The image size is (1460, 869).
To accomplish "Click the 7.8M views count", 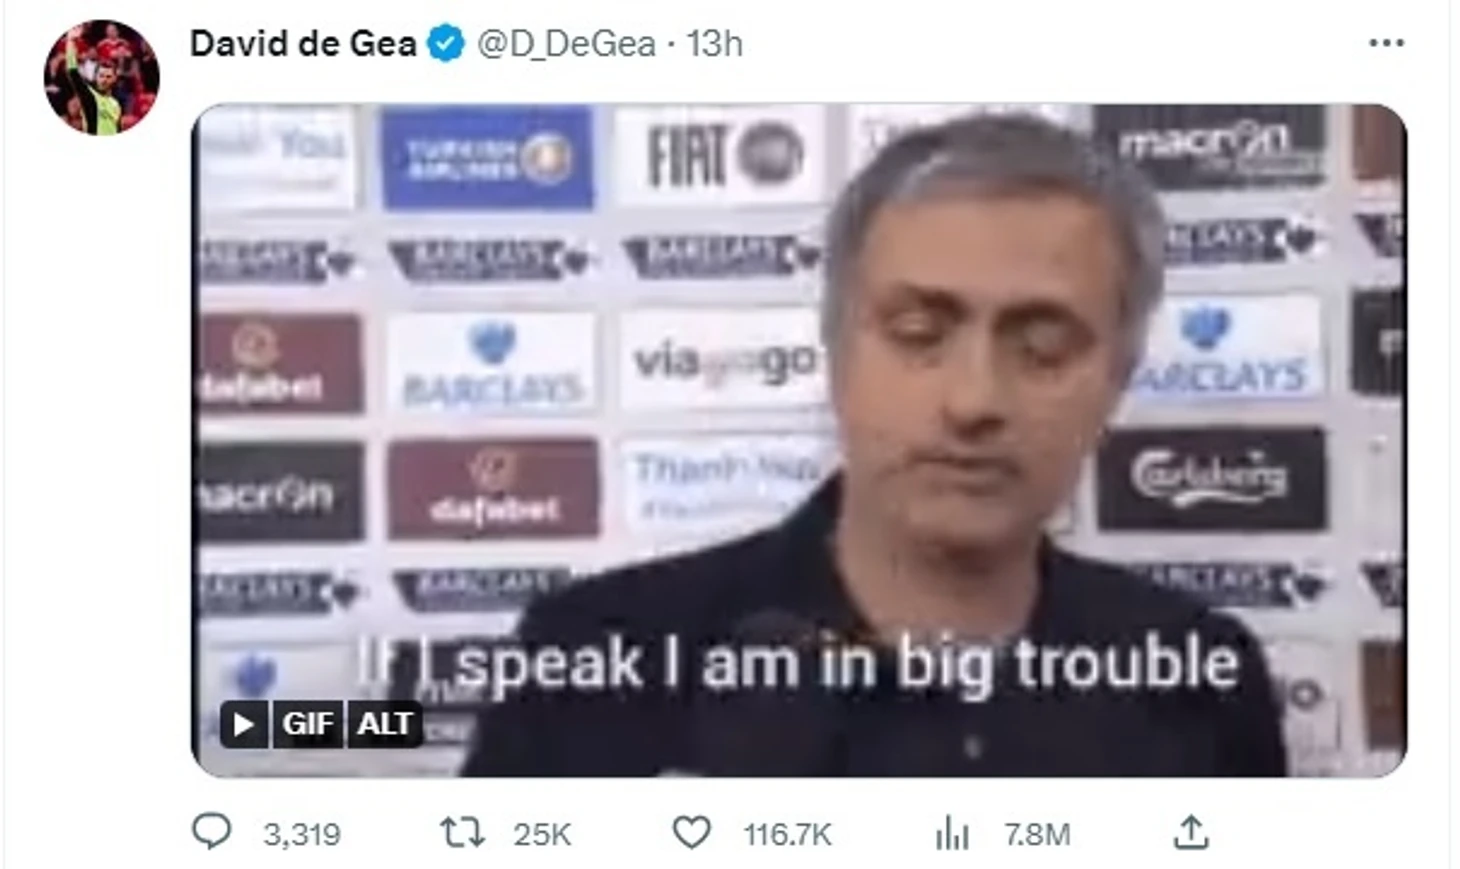I will 1037,834.
